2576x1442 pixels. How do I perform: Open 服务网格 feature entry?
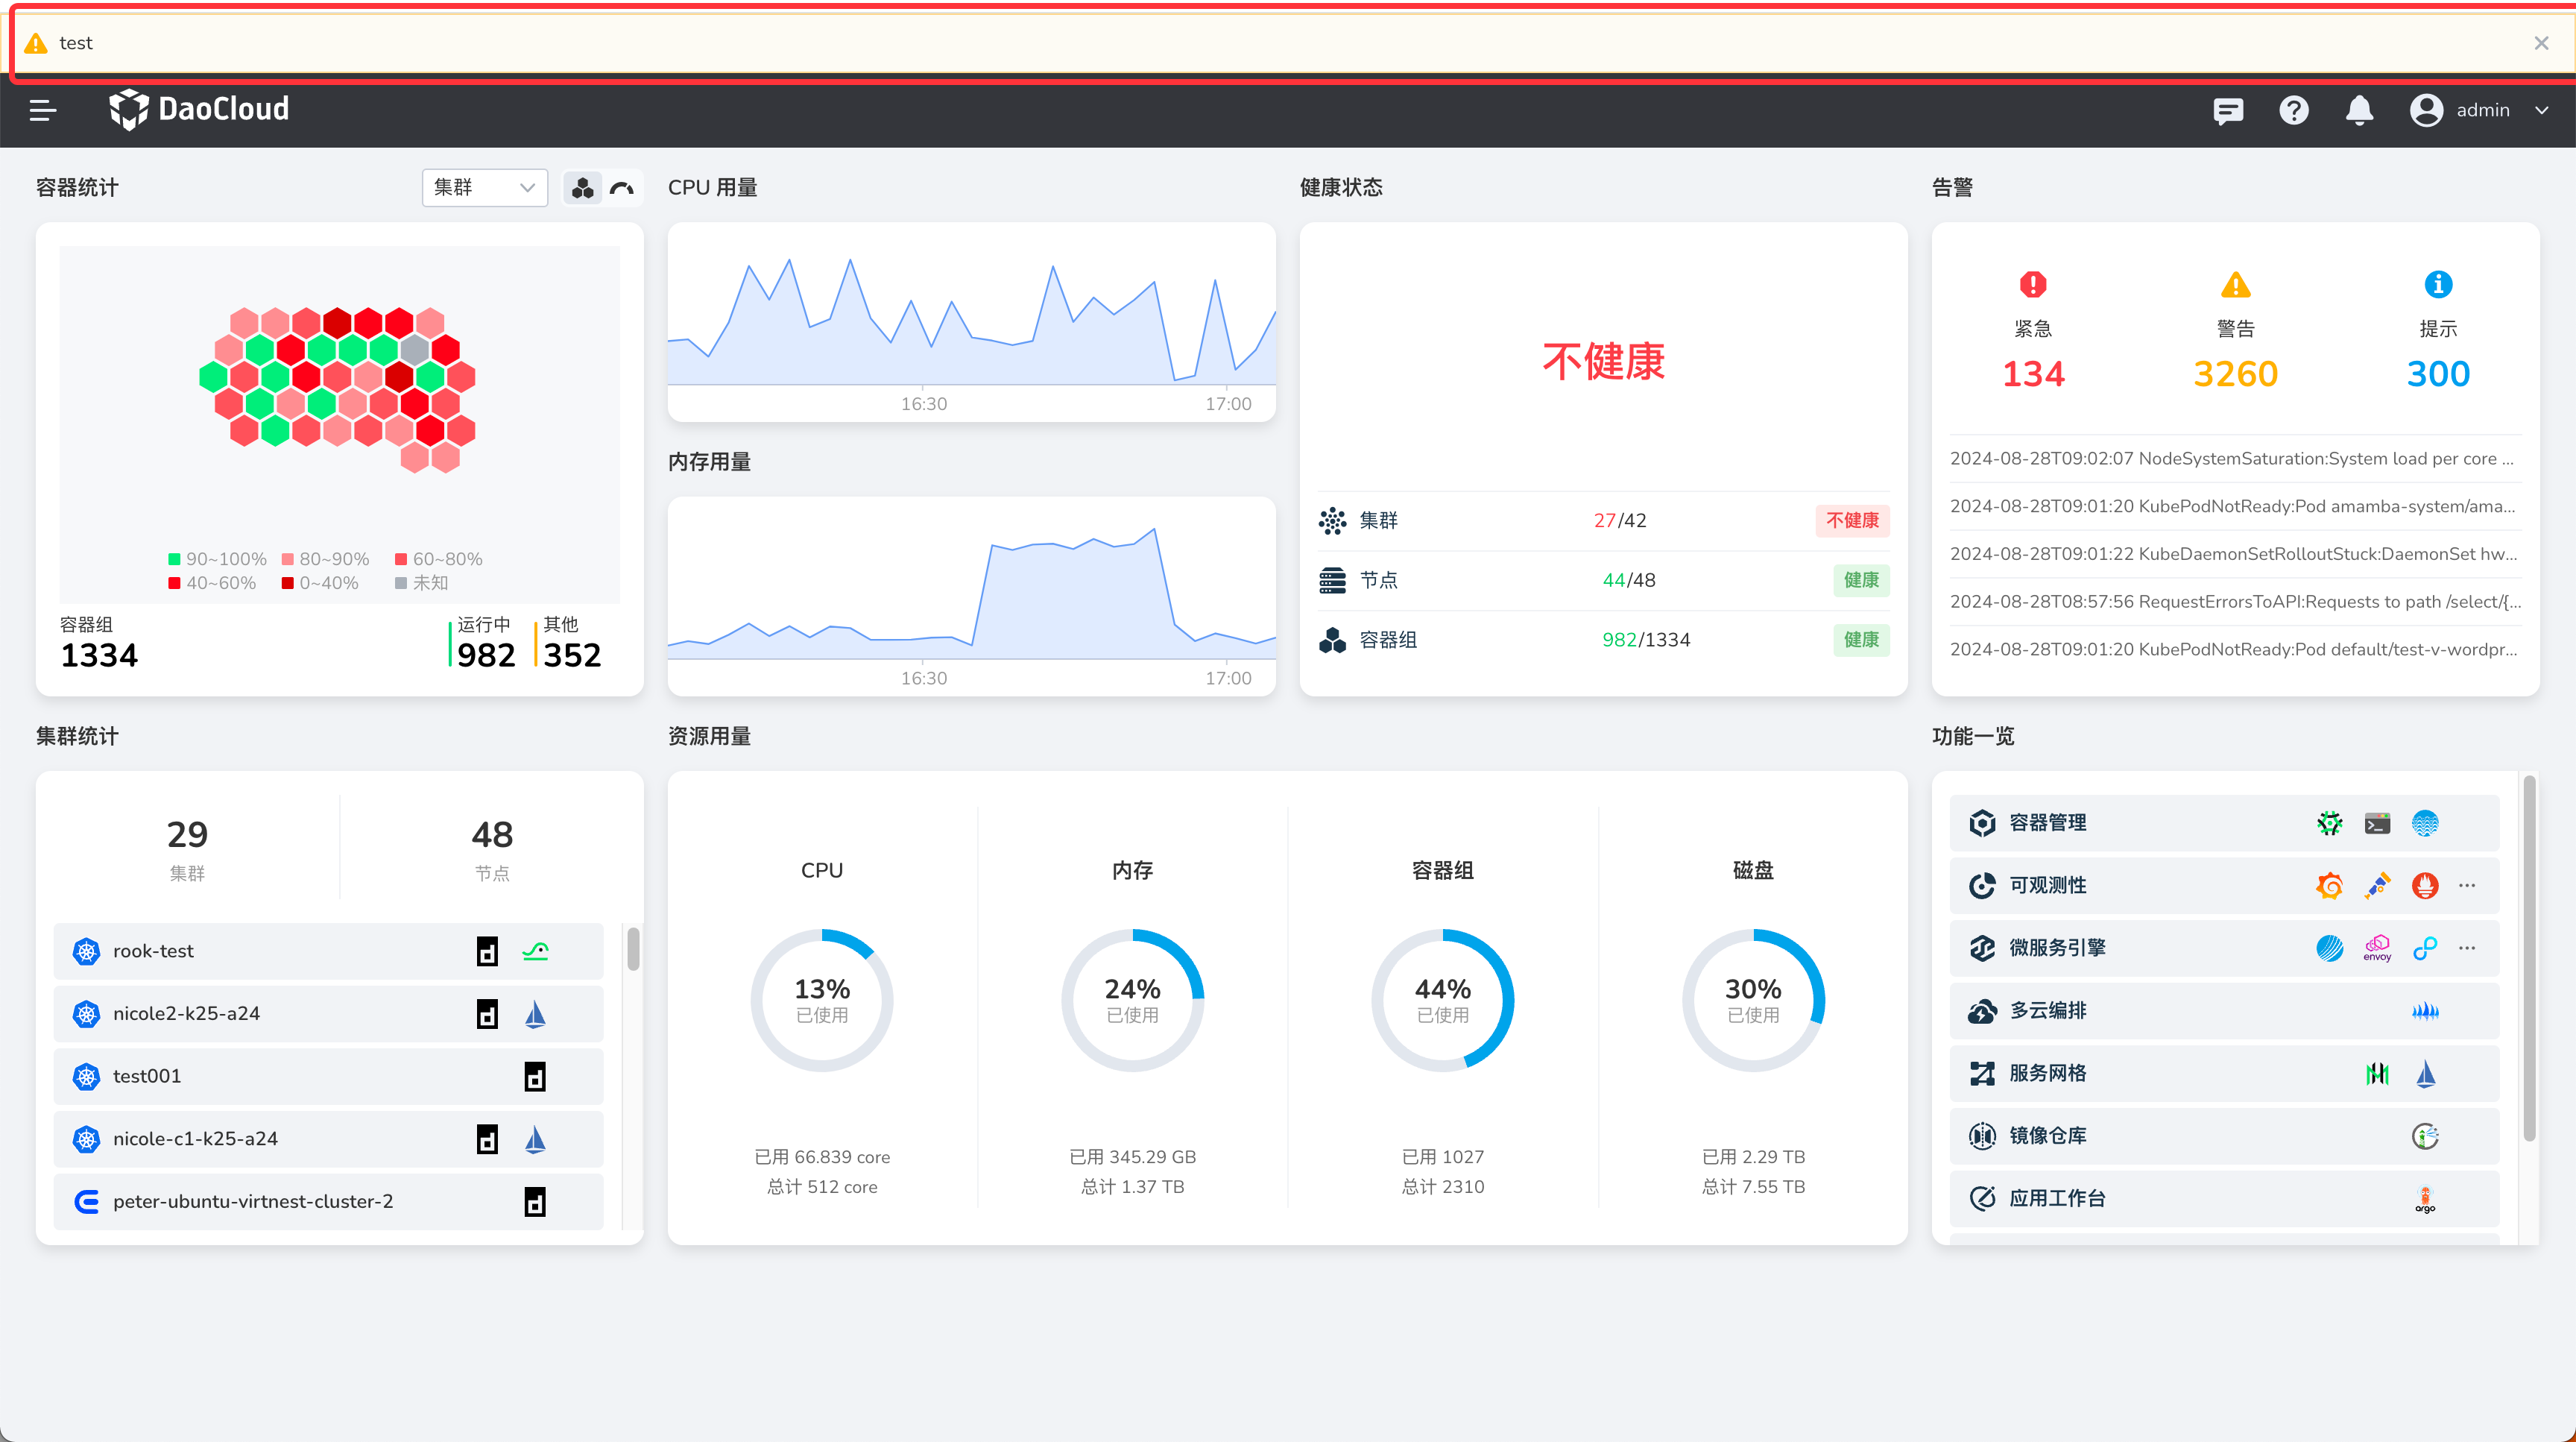2047,1073
